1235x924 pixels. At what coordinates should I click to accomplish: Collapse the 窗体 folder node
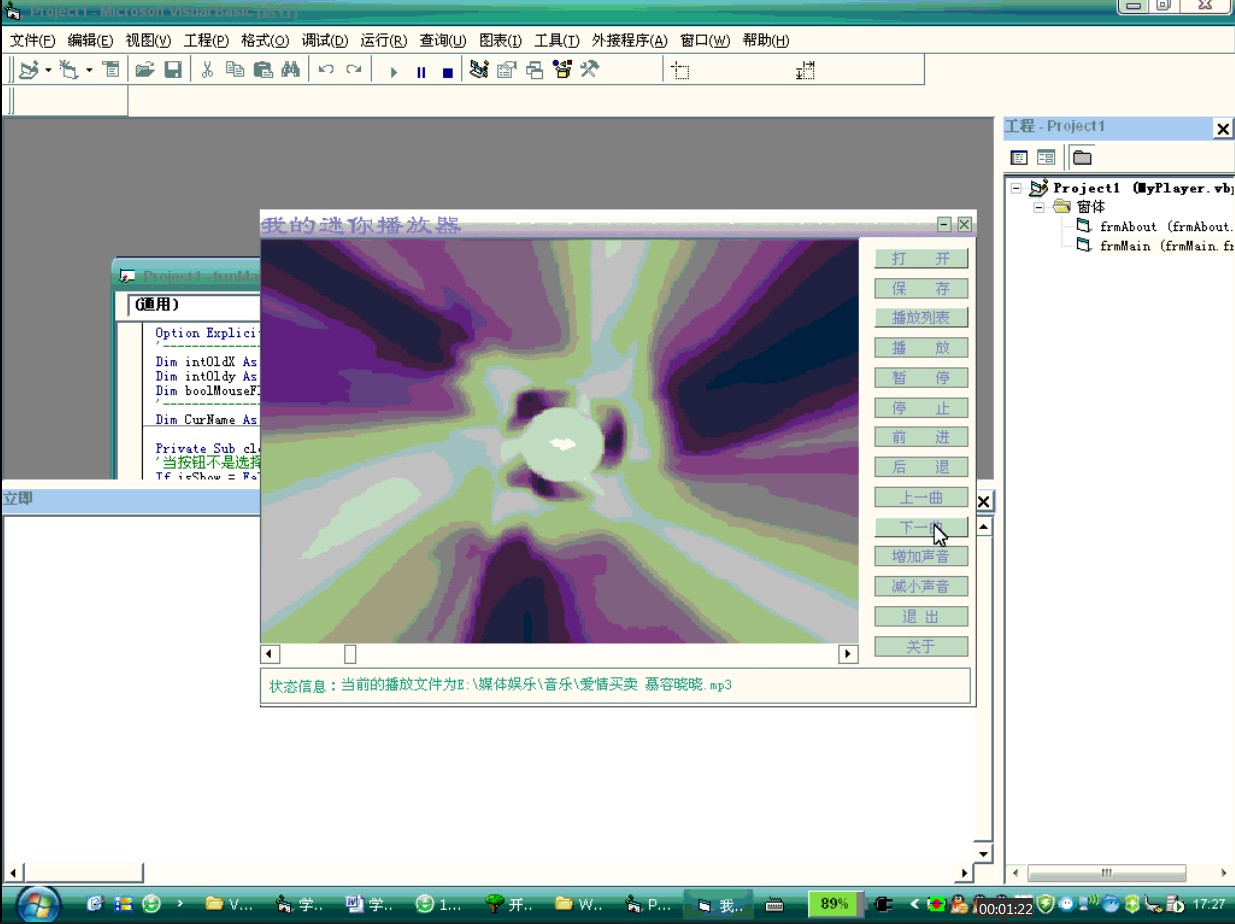1039,207
